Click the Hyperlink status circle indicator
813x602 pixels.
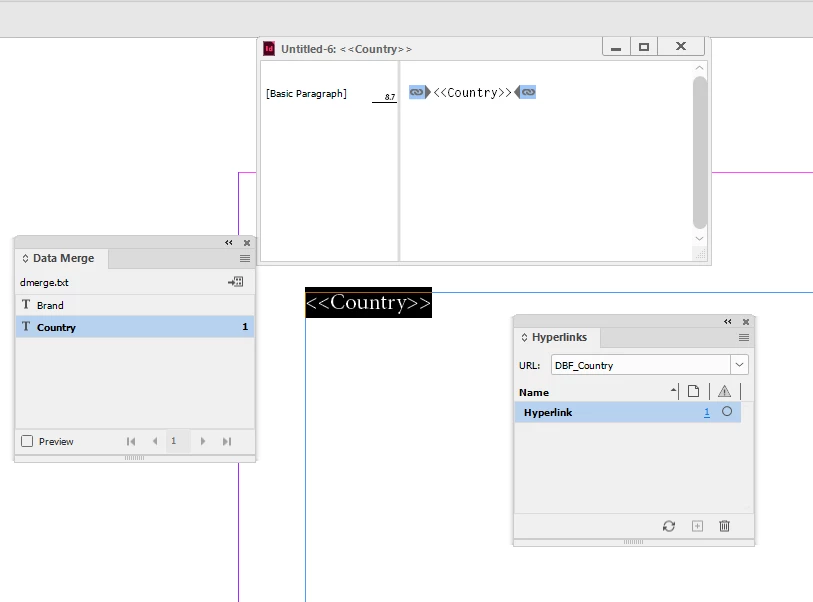click(x=727, y=412)
